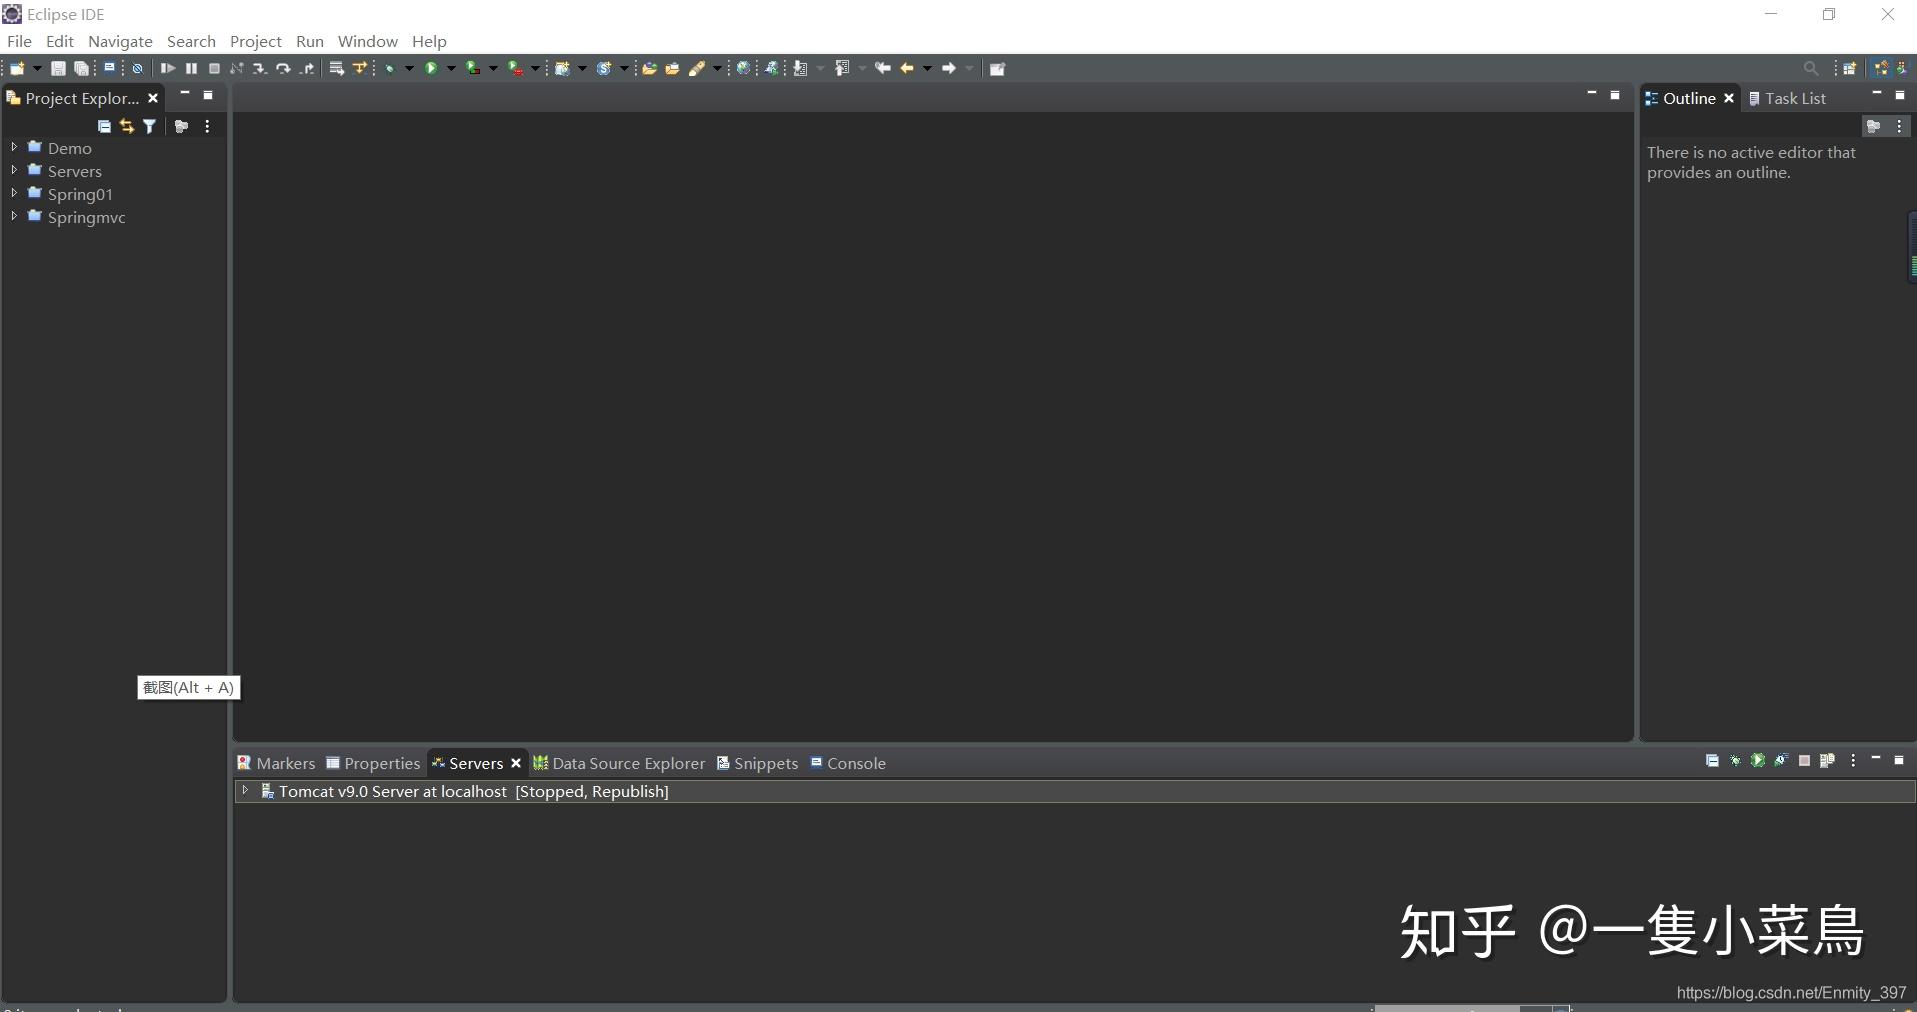This screenshot has width=1917, height=1012.
Task: Click the Terminate stop icon in main toolbar
Action: pyautogui.click(x=214, y=69)
